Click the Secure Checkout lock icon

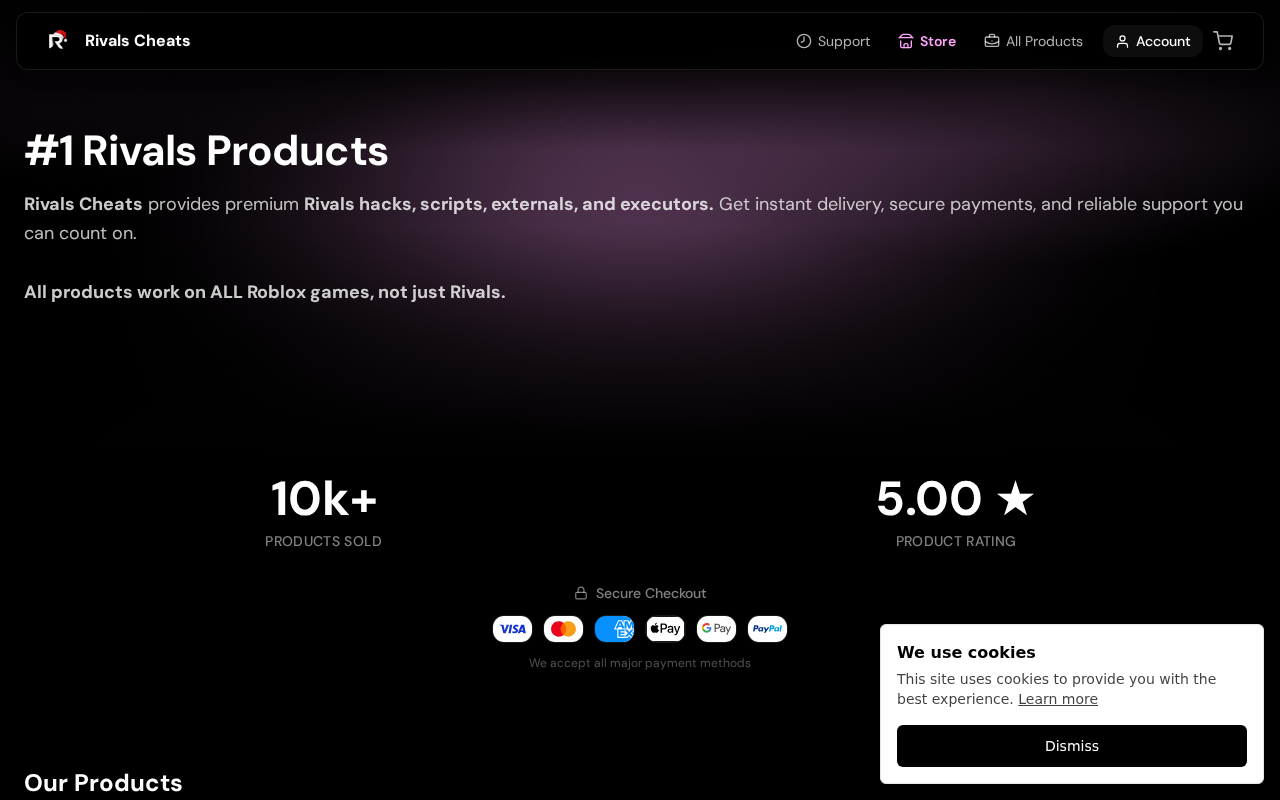581,593
